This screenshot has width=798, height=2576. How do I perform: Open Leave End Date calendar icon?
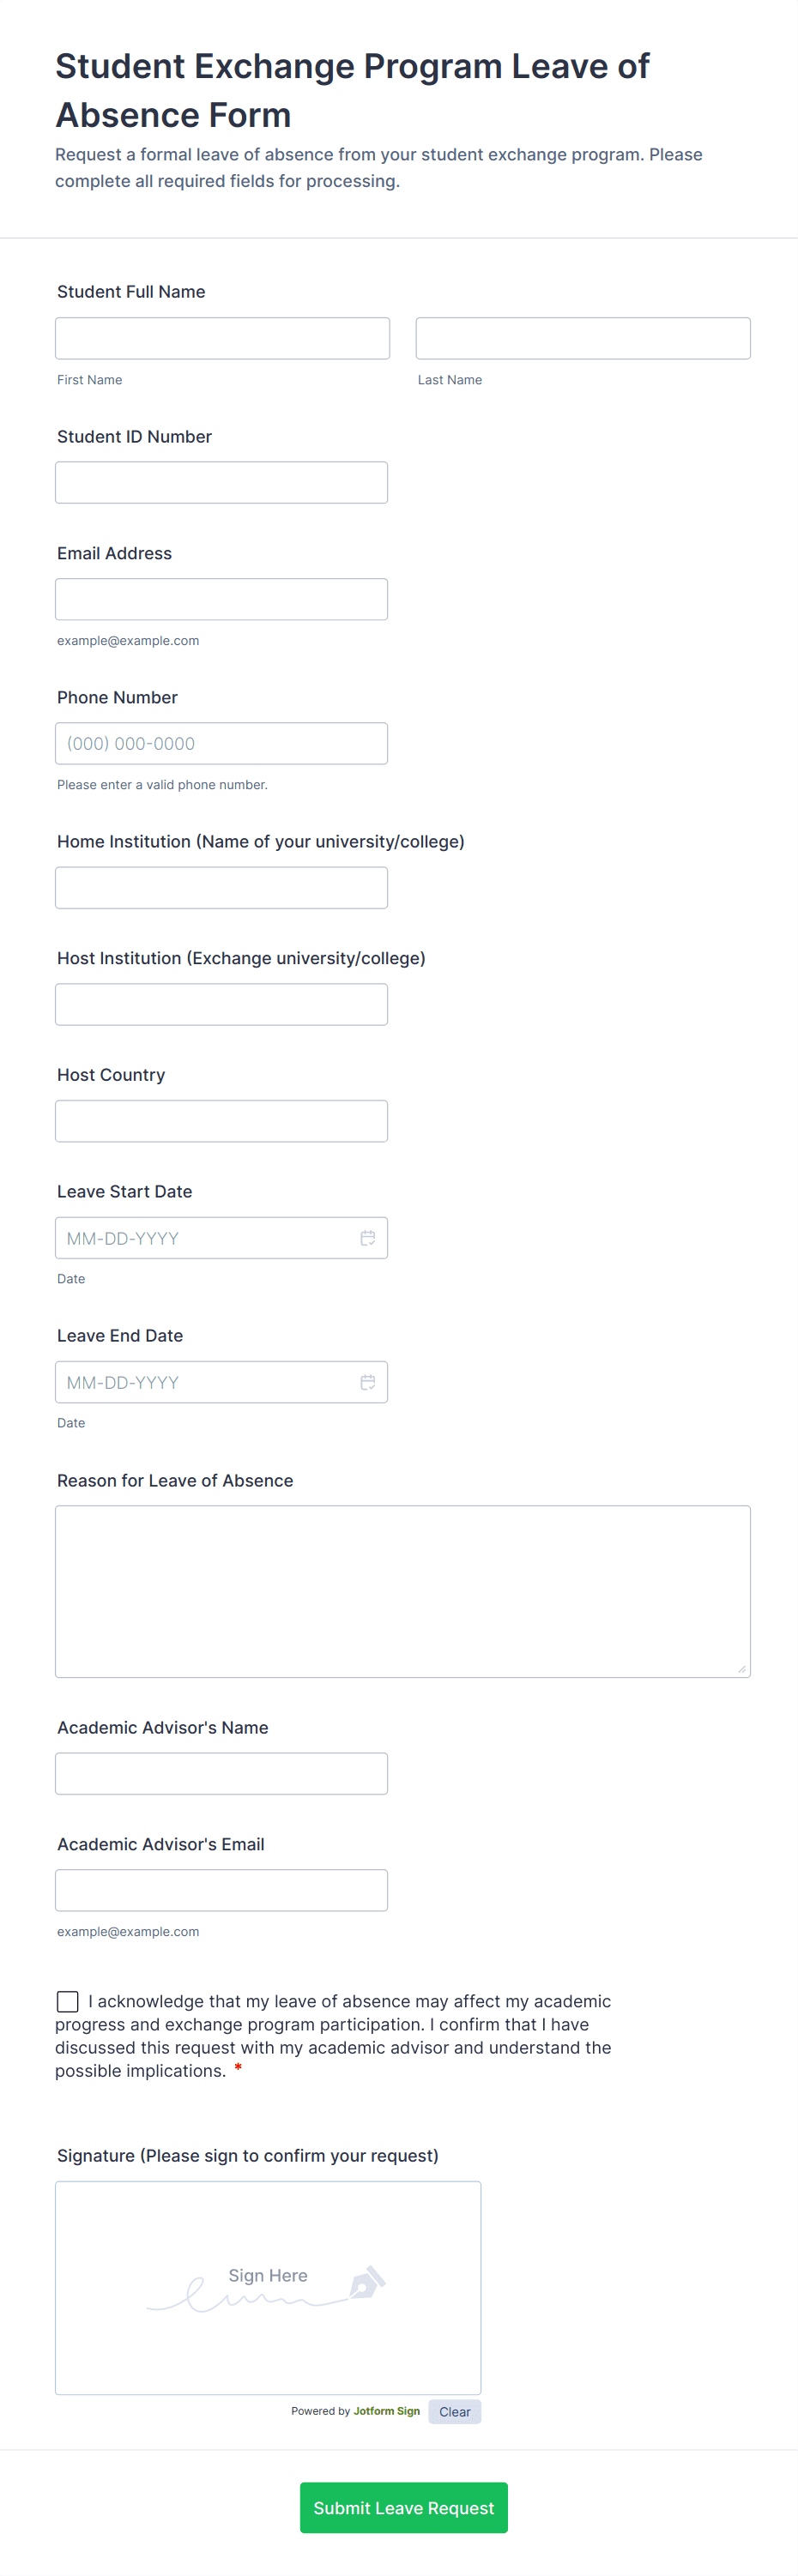click(368, 1382)
